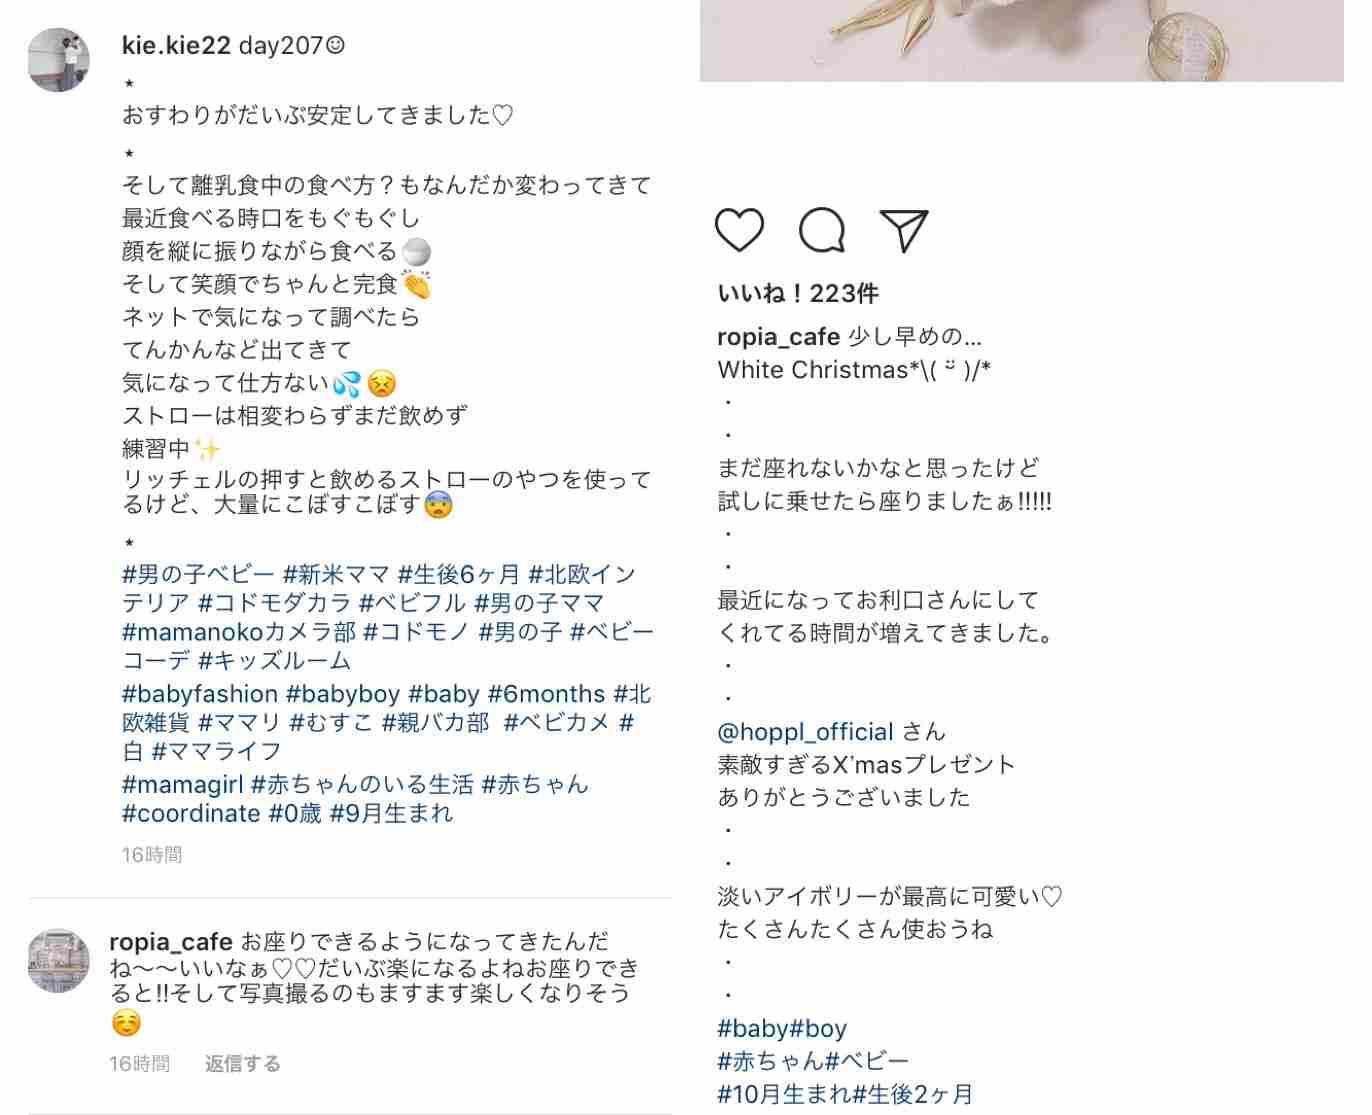Open ropia_cafe commenter avatar
1372x1115 pixels.
coord(59,961)
